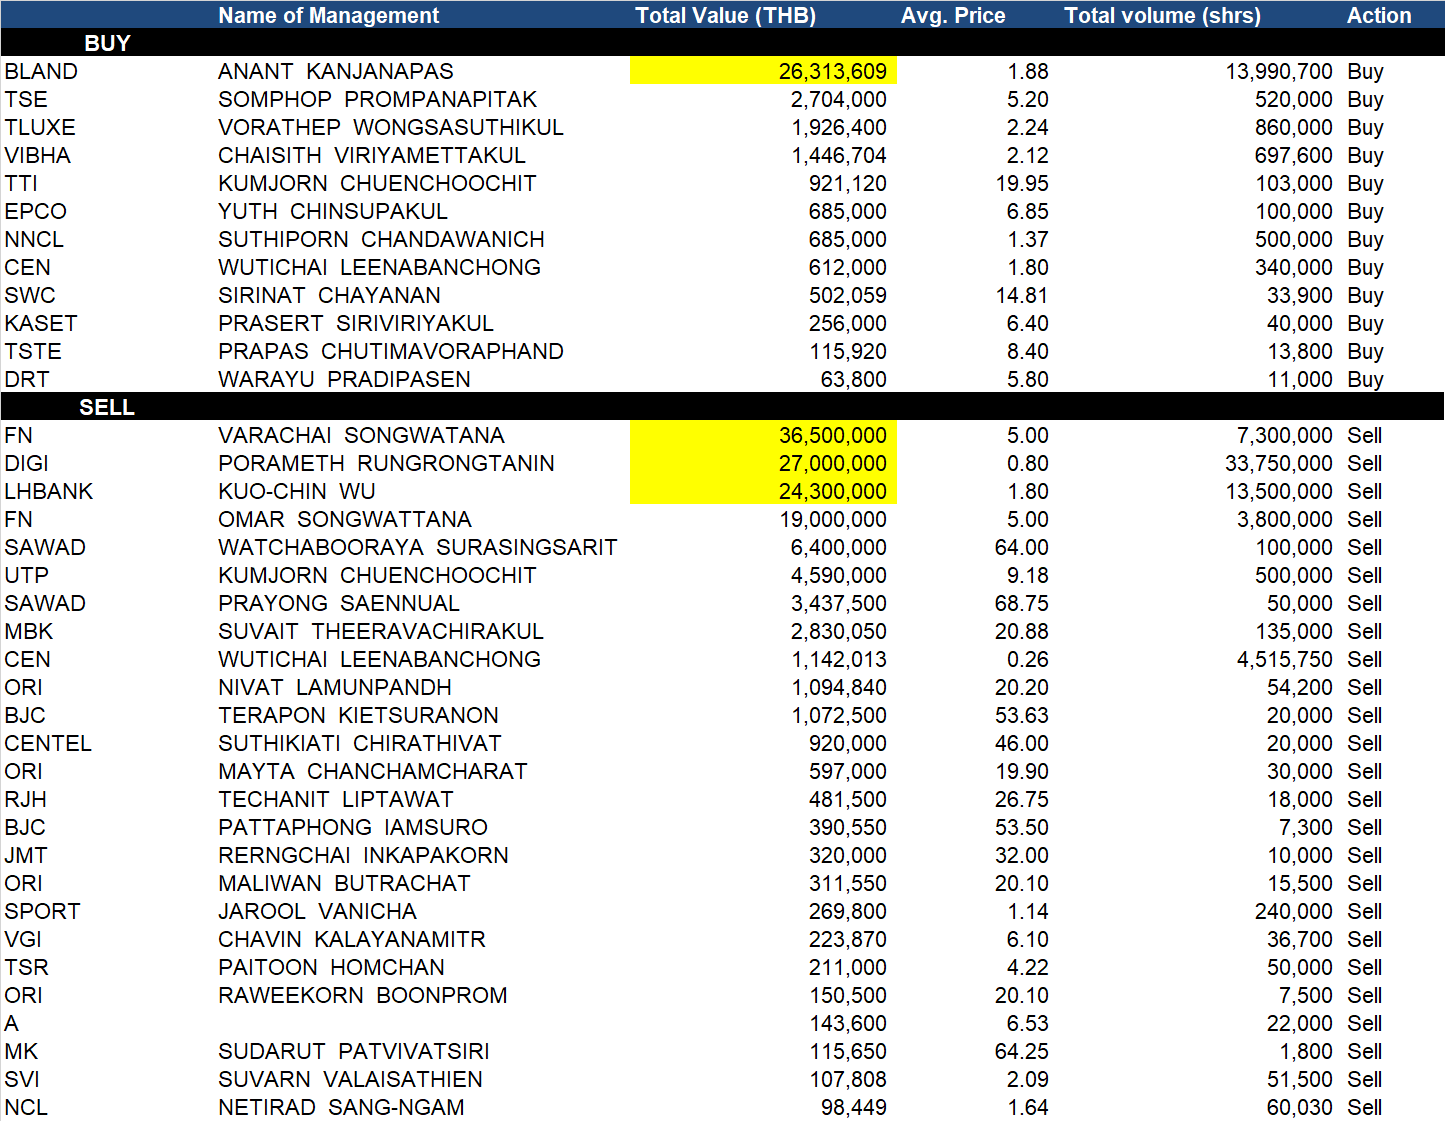
Task: Select MAYTA CHANCHAMCHARAT name cell
Action: (x=373, y=771)
